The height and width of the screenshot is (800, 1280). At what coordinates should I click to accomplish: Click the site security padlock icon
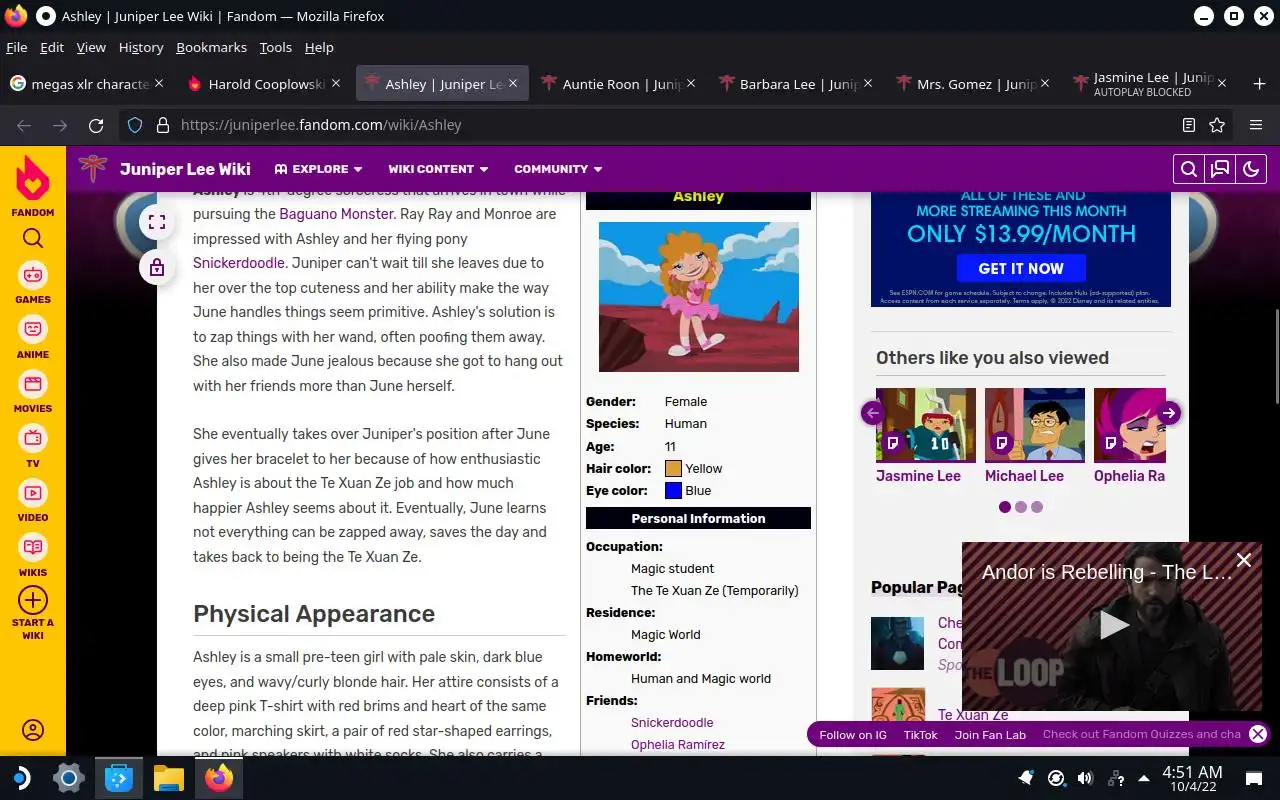[162, 125]
